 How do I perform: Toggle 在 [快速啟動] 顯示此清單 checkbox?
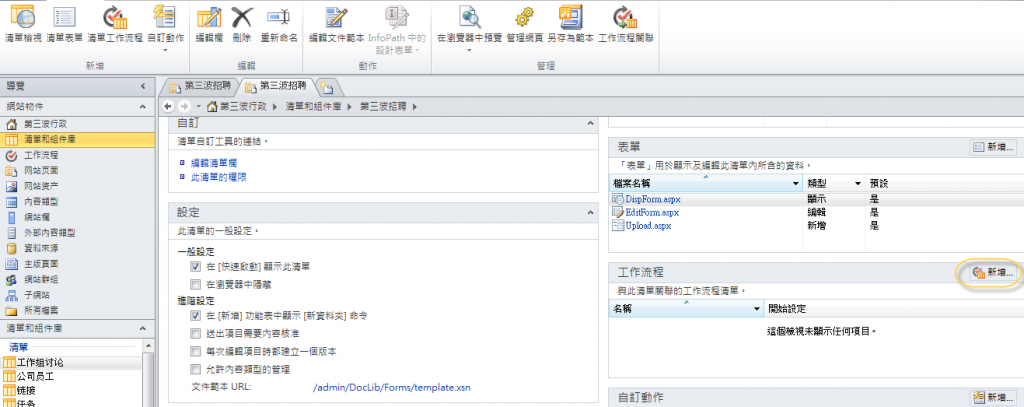195,267
